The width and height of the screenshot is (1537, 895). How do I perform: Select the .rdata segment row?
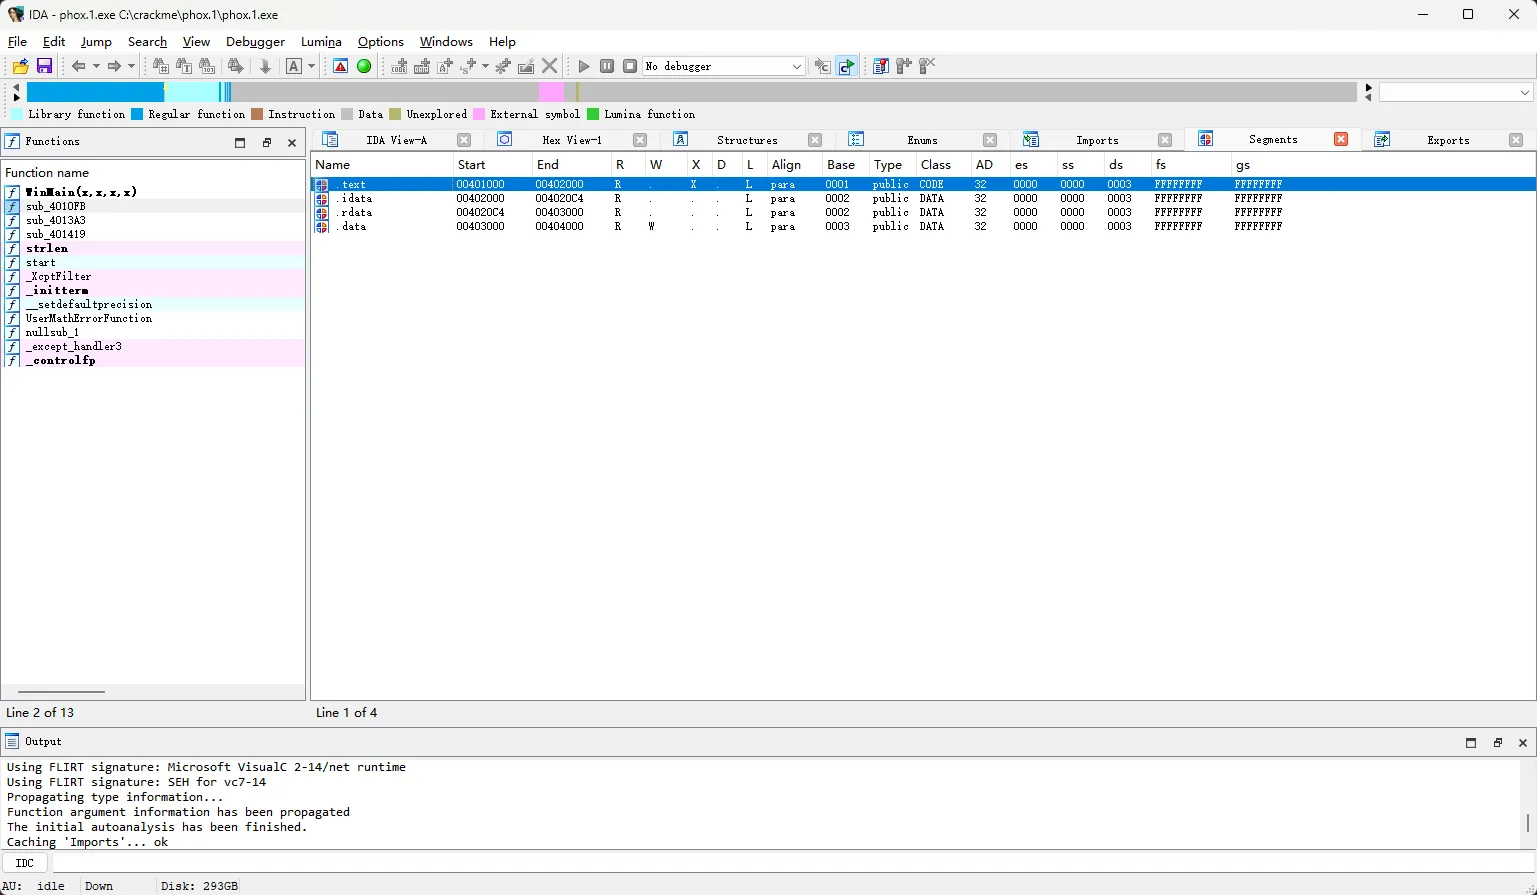click(923, 212)
